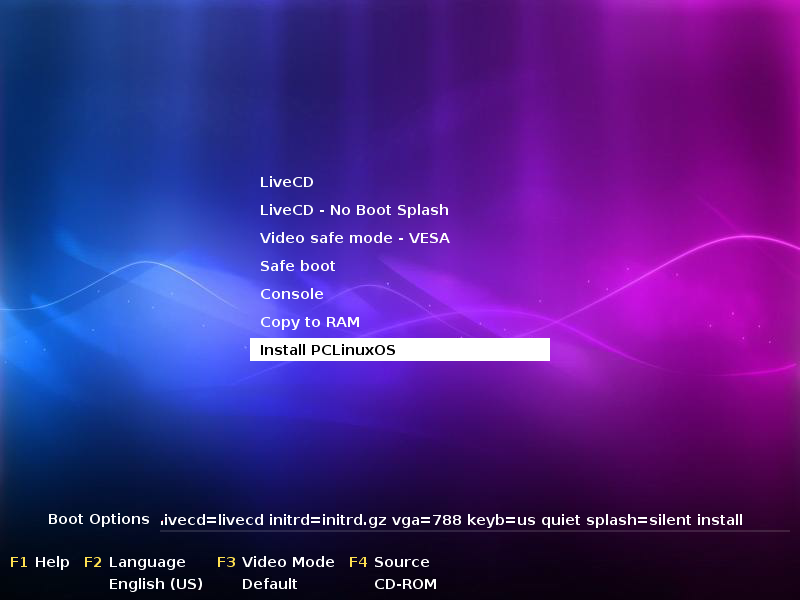Select Video safe mode - VESA entry
The height and width of the screenshot is (600, 800).
[x=355, y=238]
